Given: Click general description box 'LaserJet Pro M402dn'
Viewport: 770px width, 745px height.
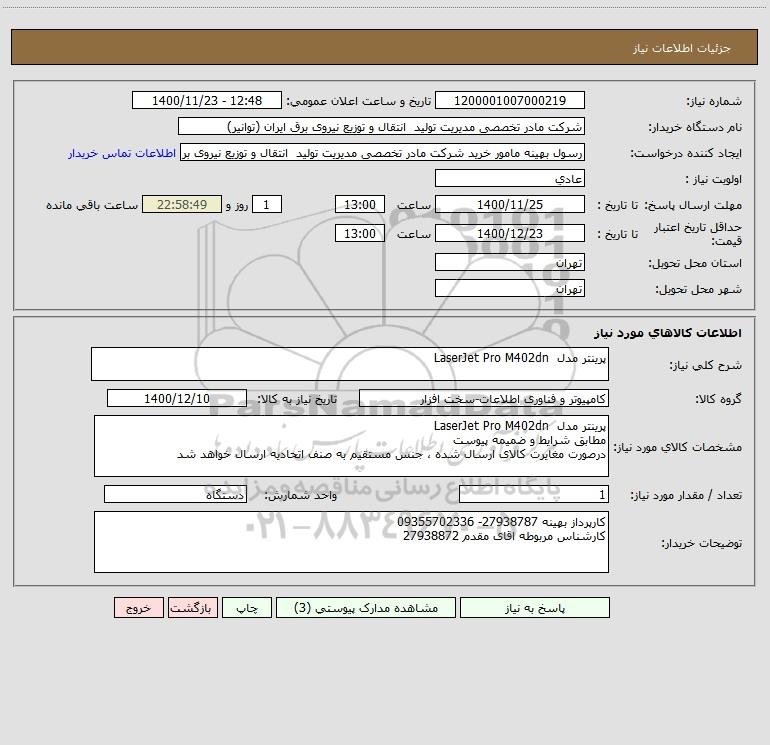Looking at the screenshot, I should 350,364.
